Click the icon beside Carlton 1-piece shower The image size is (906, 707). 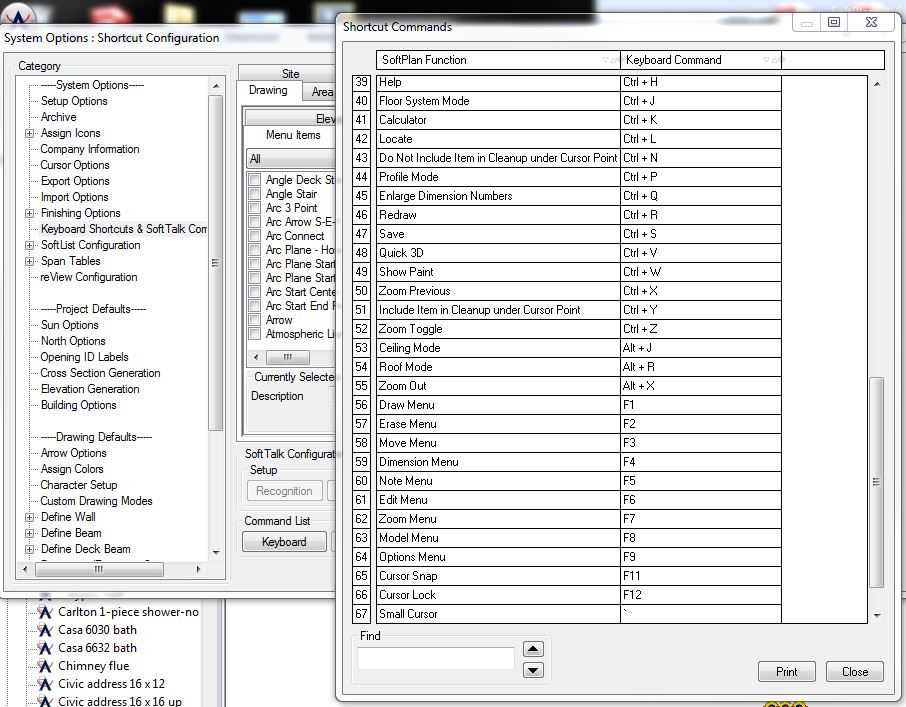tap(44, 612)
